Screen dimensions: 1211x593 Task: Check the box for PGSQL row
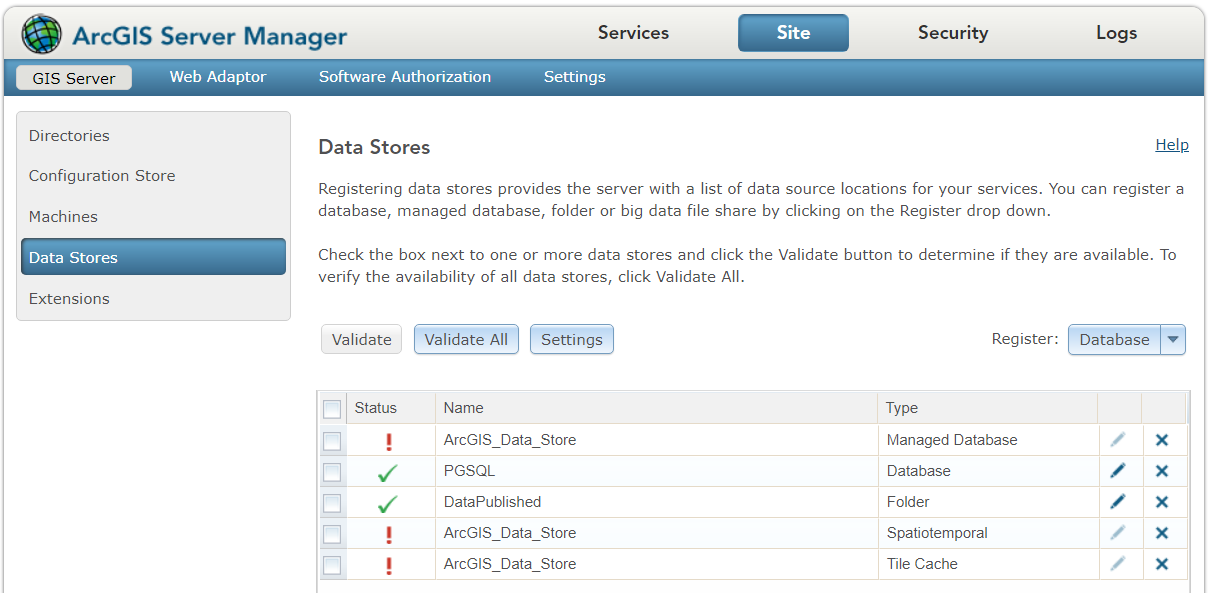[332, 471]
